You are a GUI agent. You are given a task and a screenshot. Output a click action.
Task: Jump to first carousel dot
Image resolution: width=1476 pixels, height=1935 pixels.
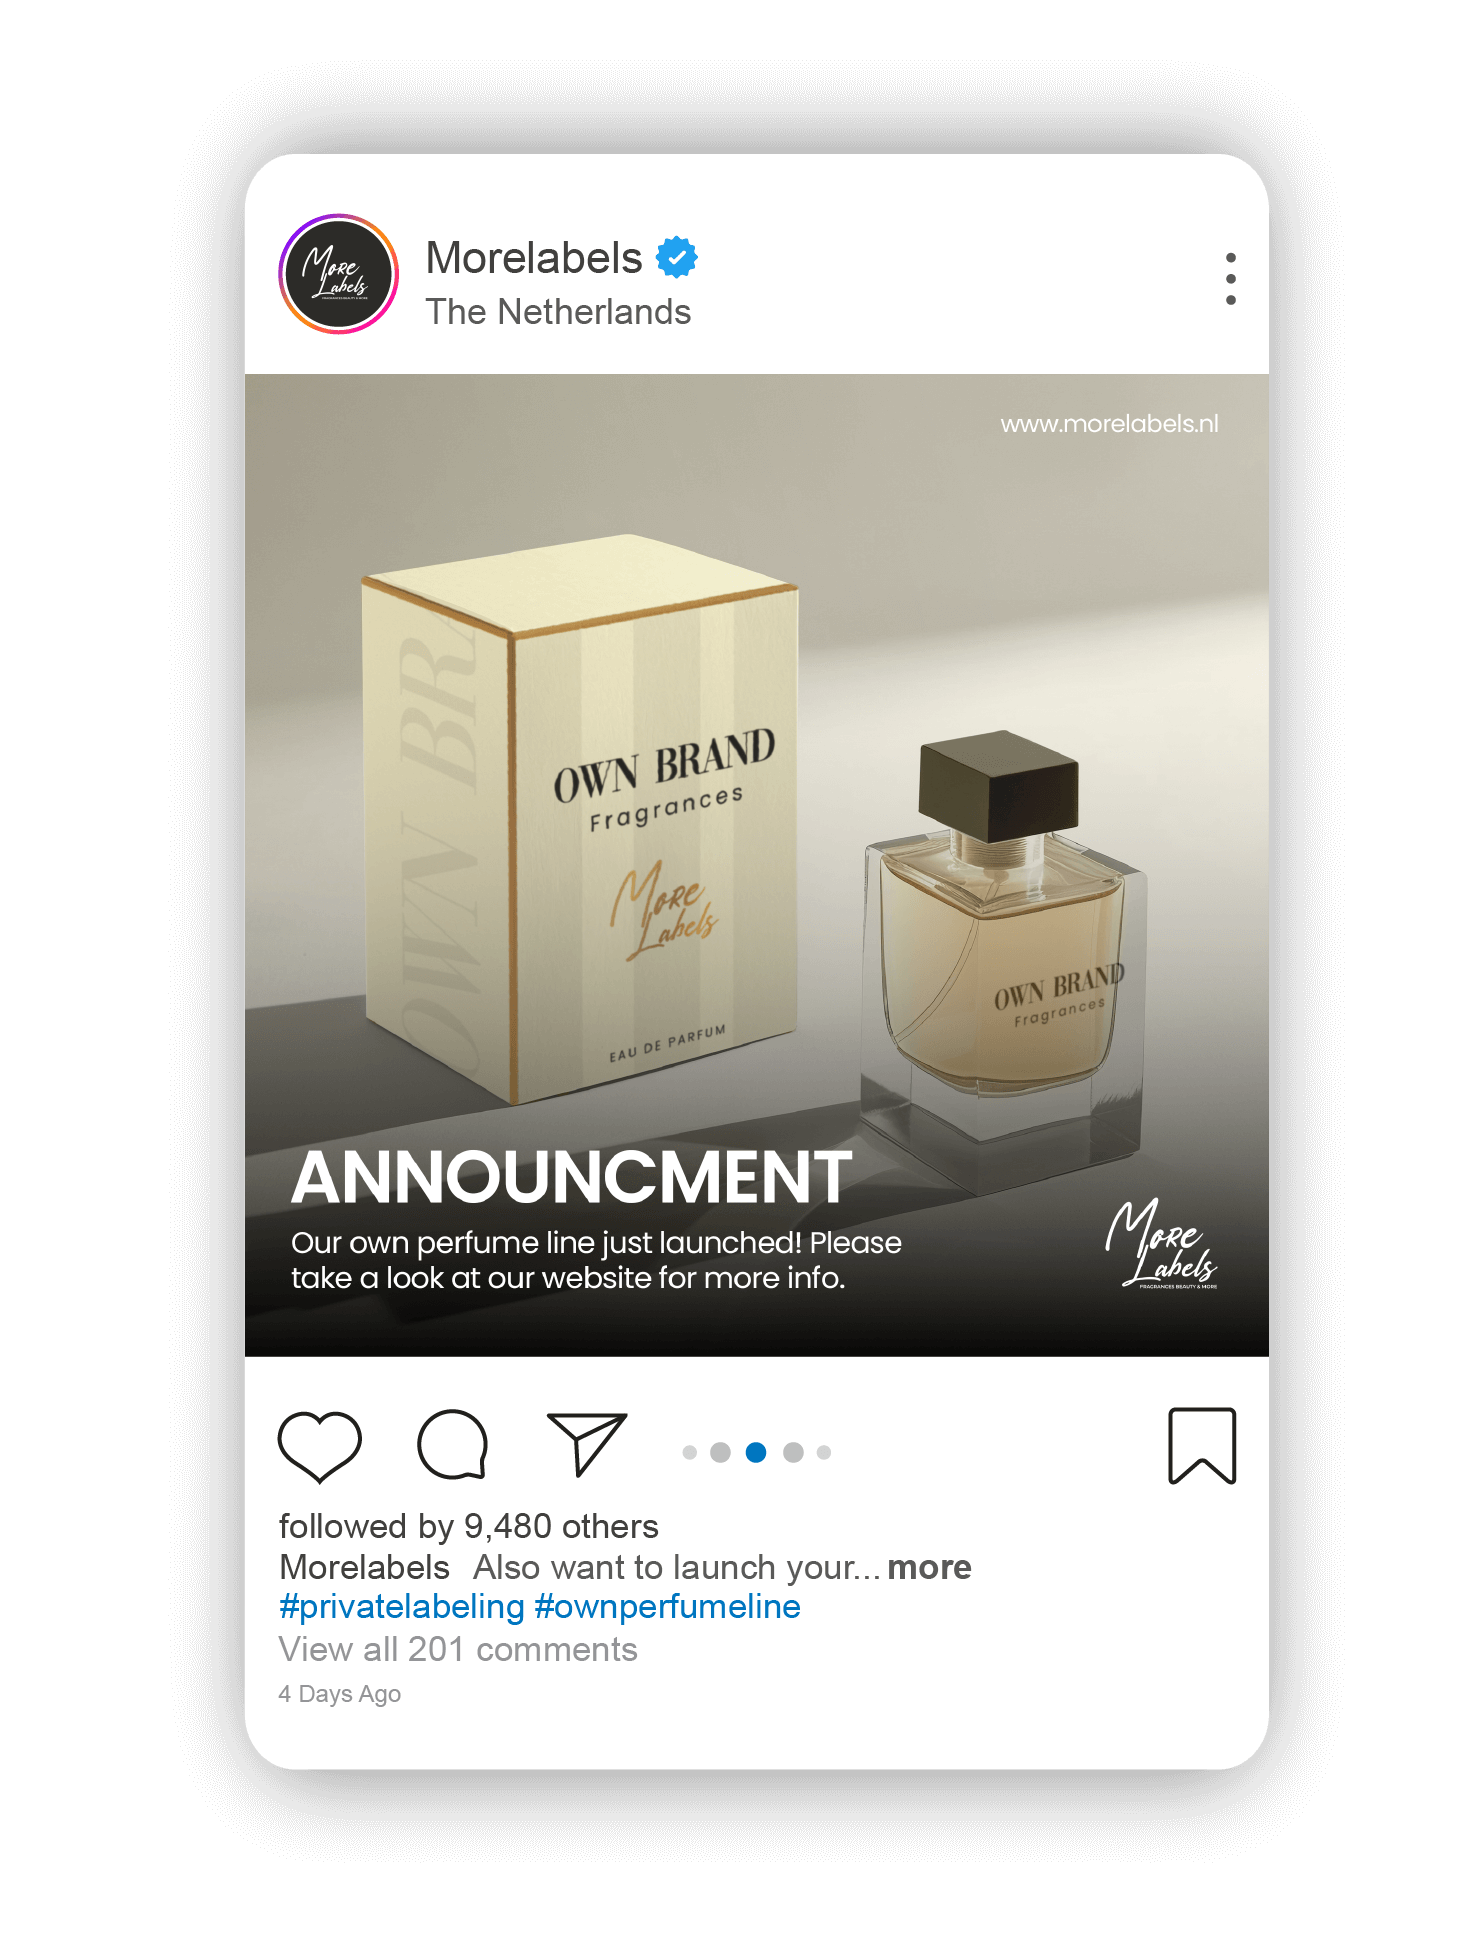click(690, 1452)
